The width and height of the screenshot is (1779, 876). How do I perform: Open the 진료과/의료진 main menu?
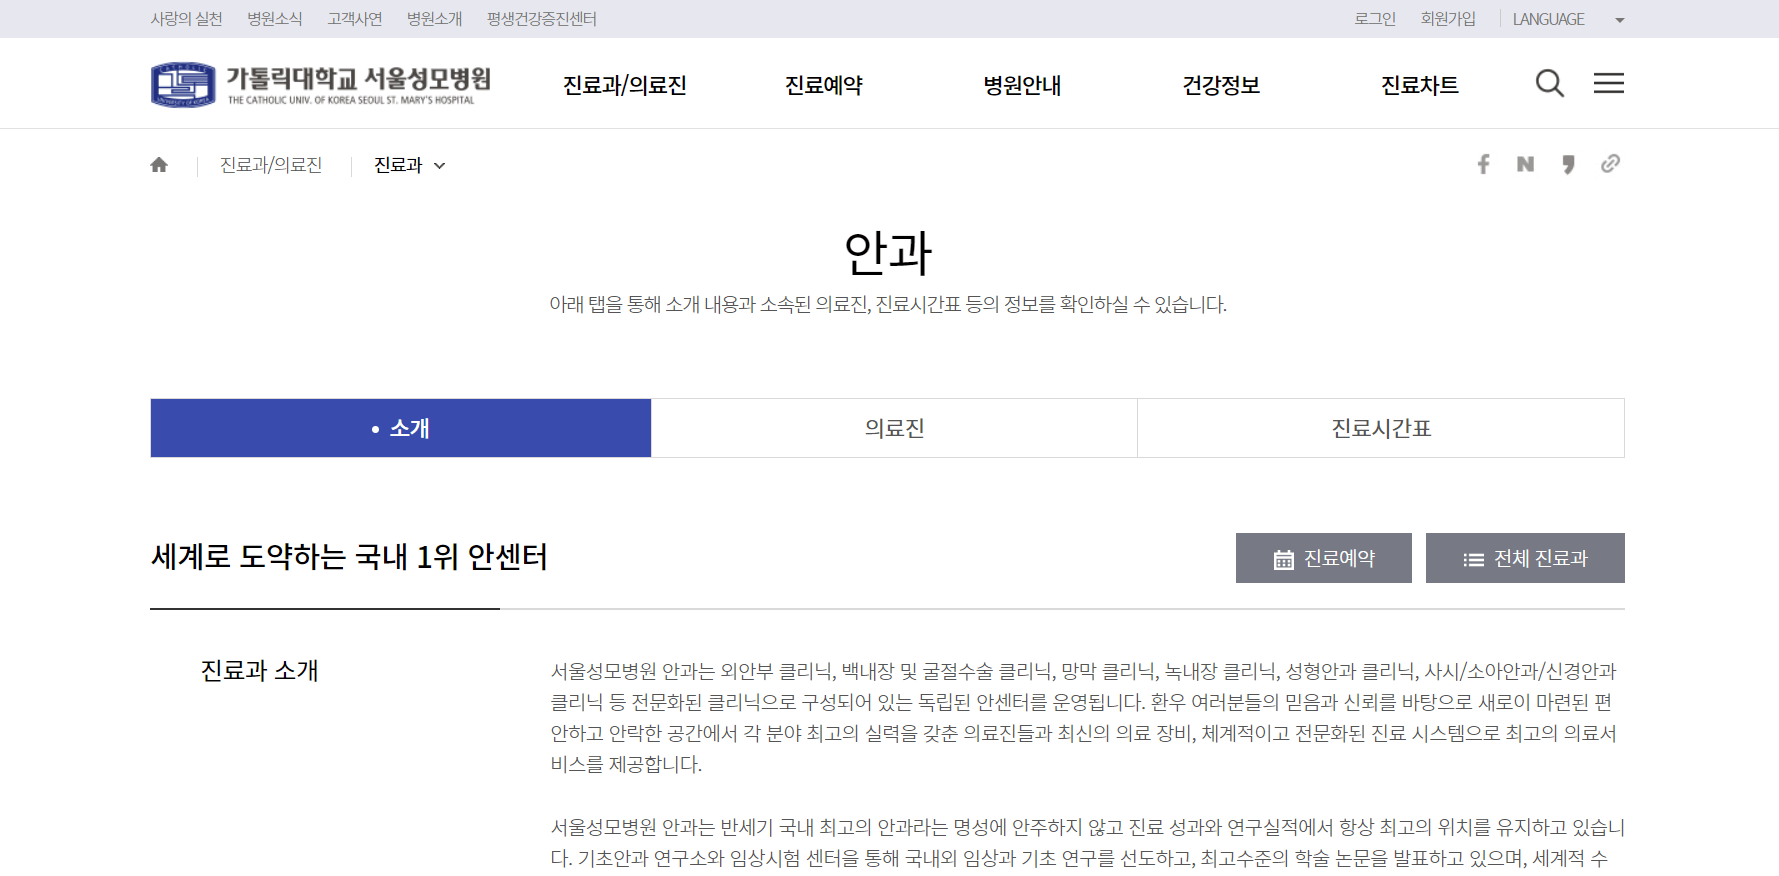[x=625, y=85]
